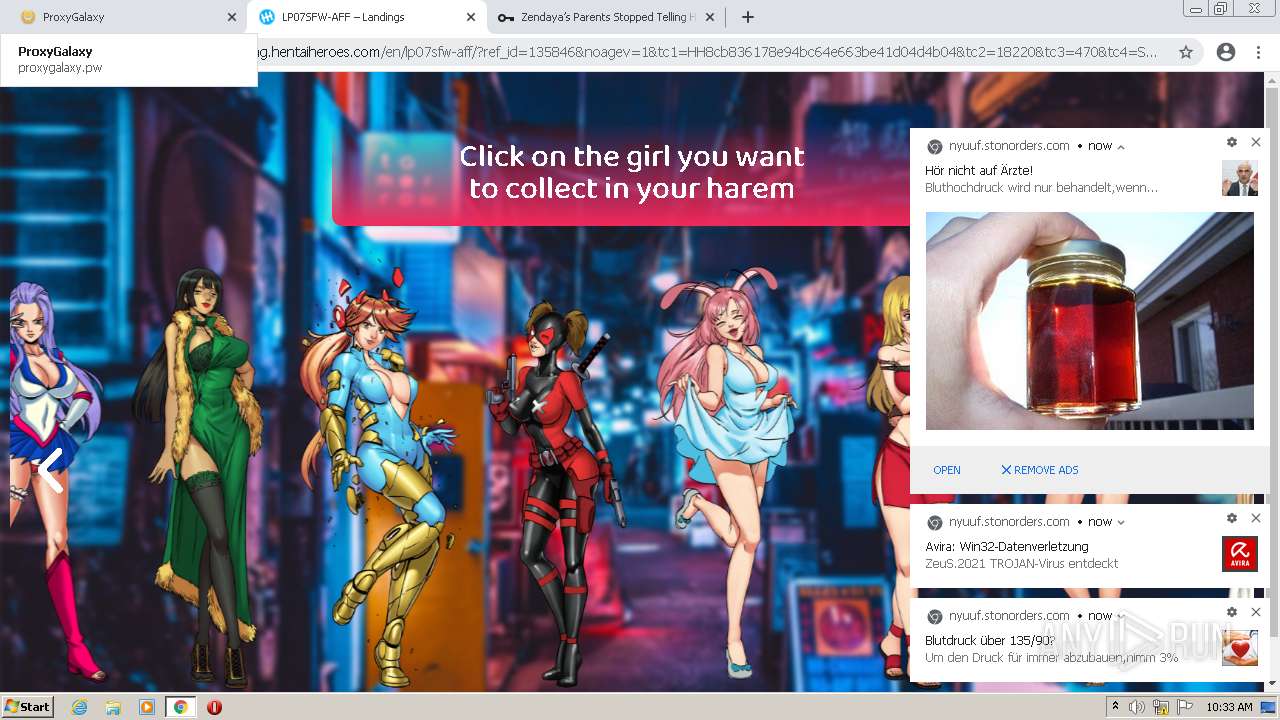Open the Chrome three-dot menu
The height and width of the screenshot is (720, 1280).
pos(1258,52)
